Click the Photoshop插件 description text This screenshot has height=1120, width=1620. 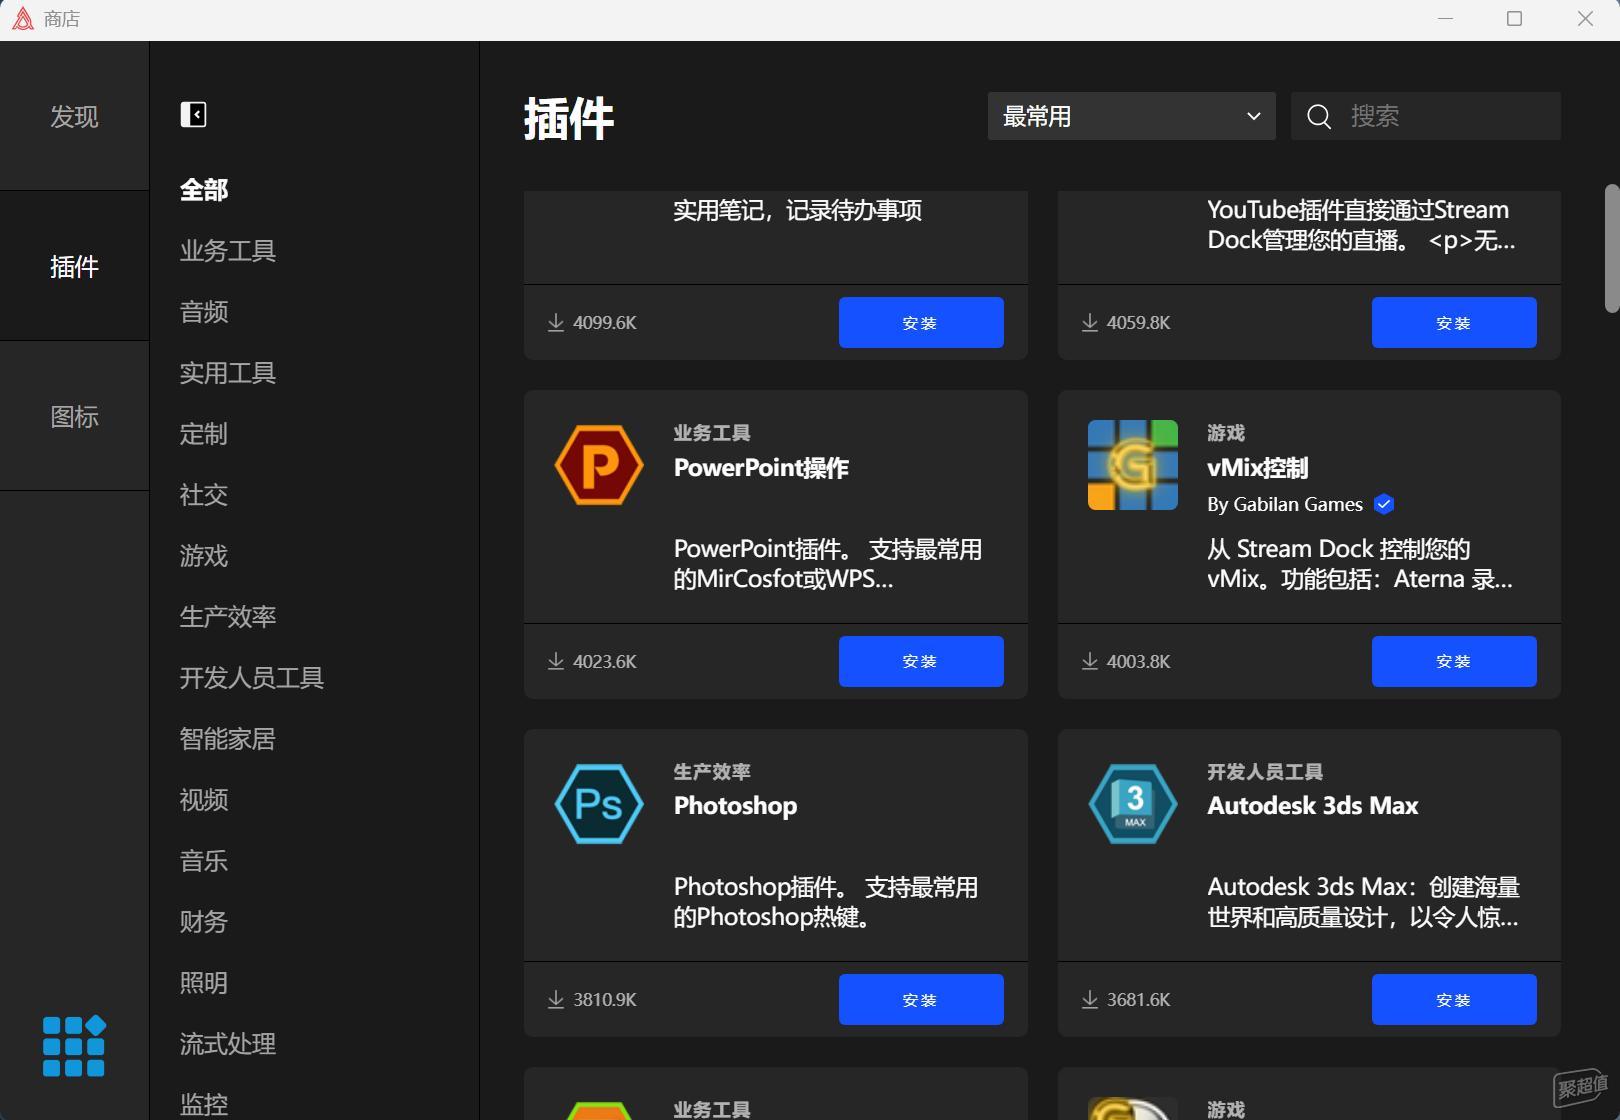(826, 902)
